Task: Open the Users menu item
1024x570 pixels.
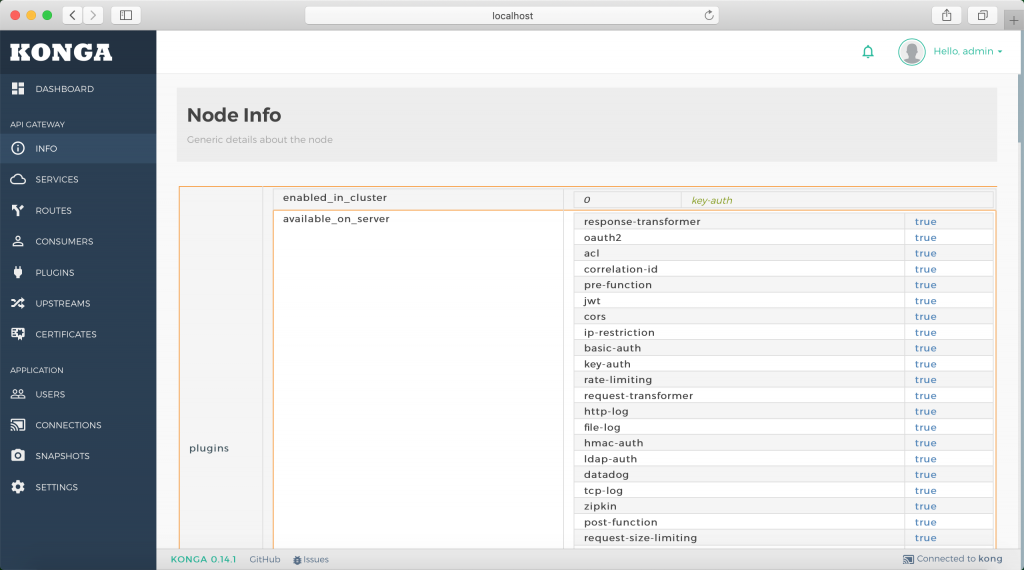Action: pyautogui.click(x=78, y=394)
